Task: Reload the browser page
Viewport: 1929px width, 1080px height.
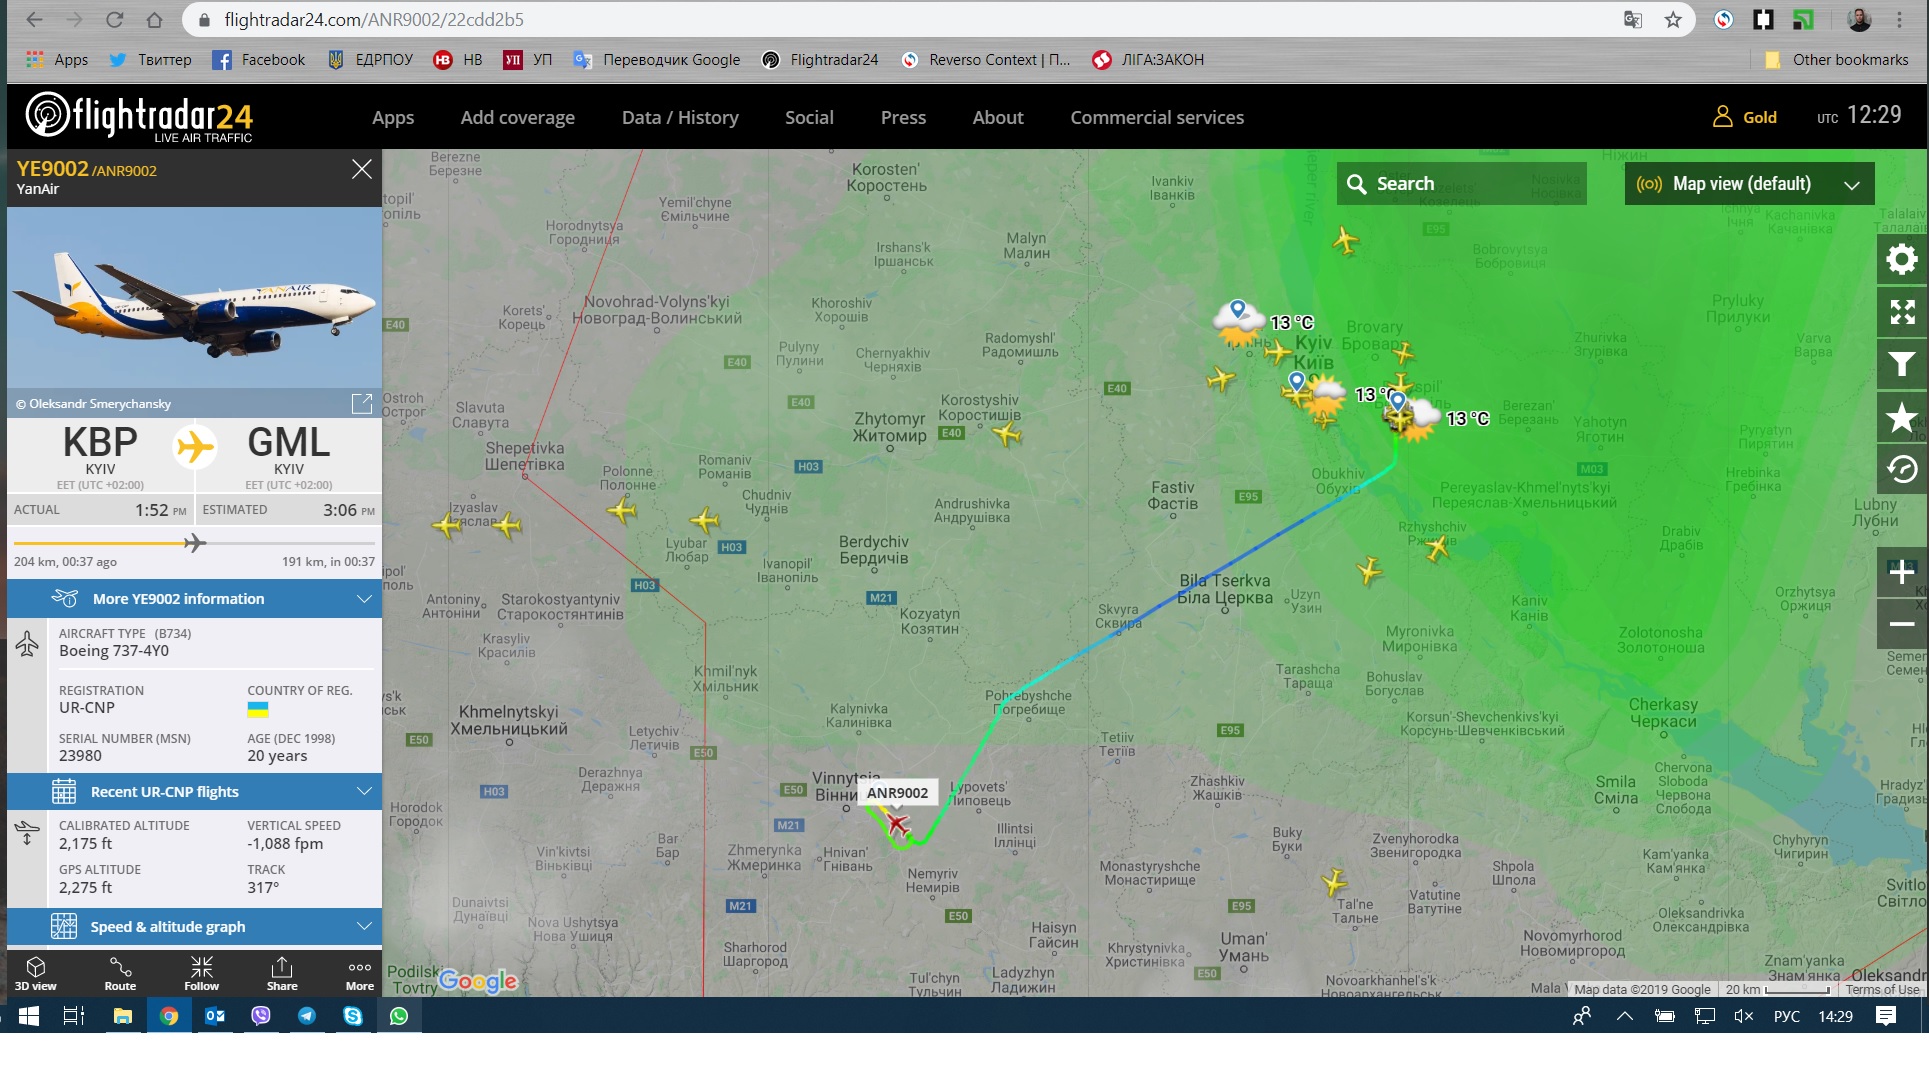Action: coord(114,20)
